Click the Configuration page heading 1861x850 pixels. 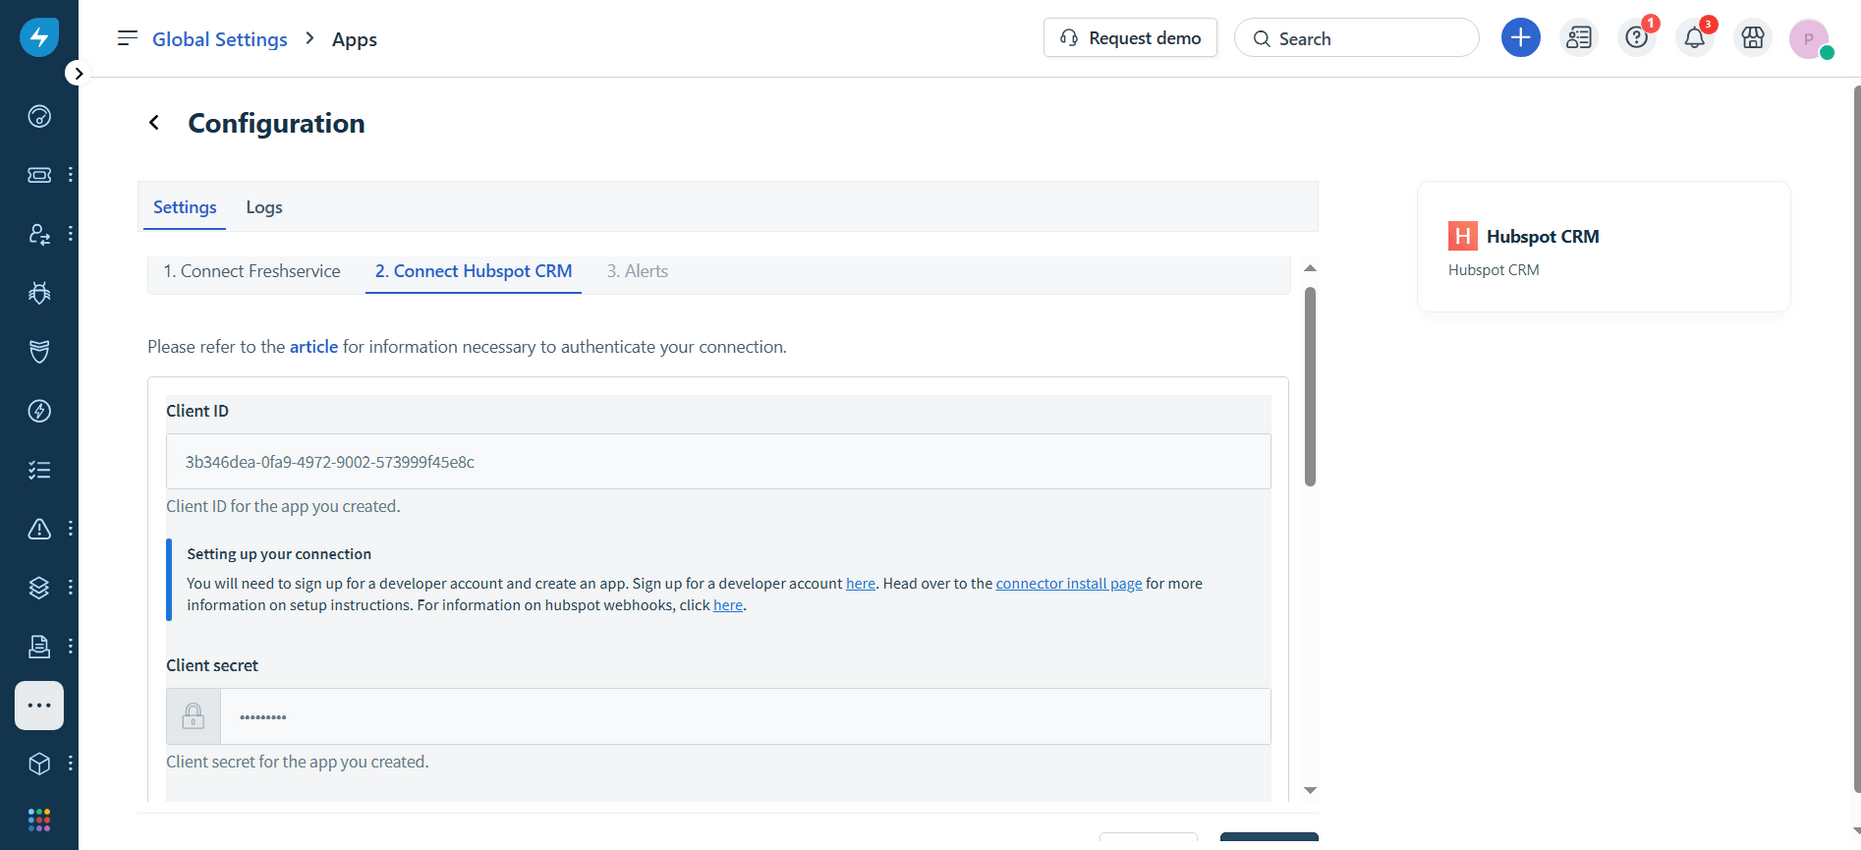276,123
